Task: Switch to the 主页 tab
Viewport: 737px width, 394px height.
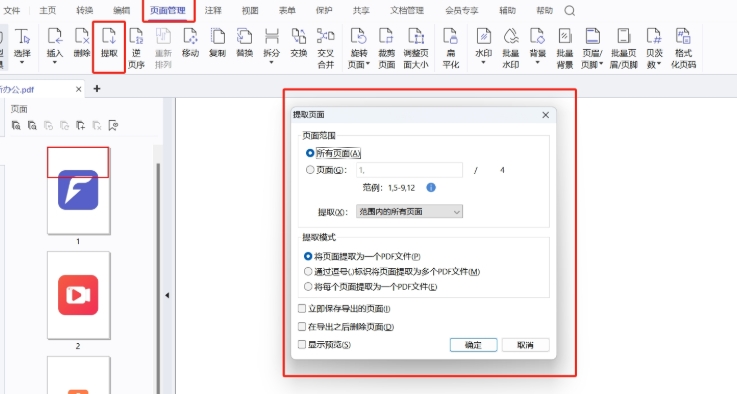Action: click(x=47, y=10)
